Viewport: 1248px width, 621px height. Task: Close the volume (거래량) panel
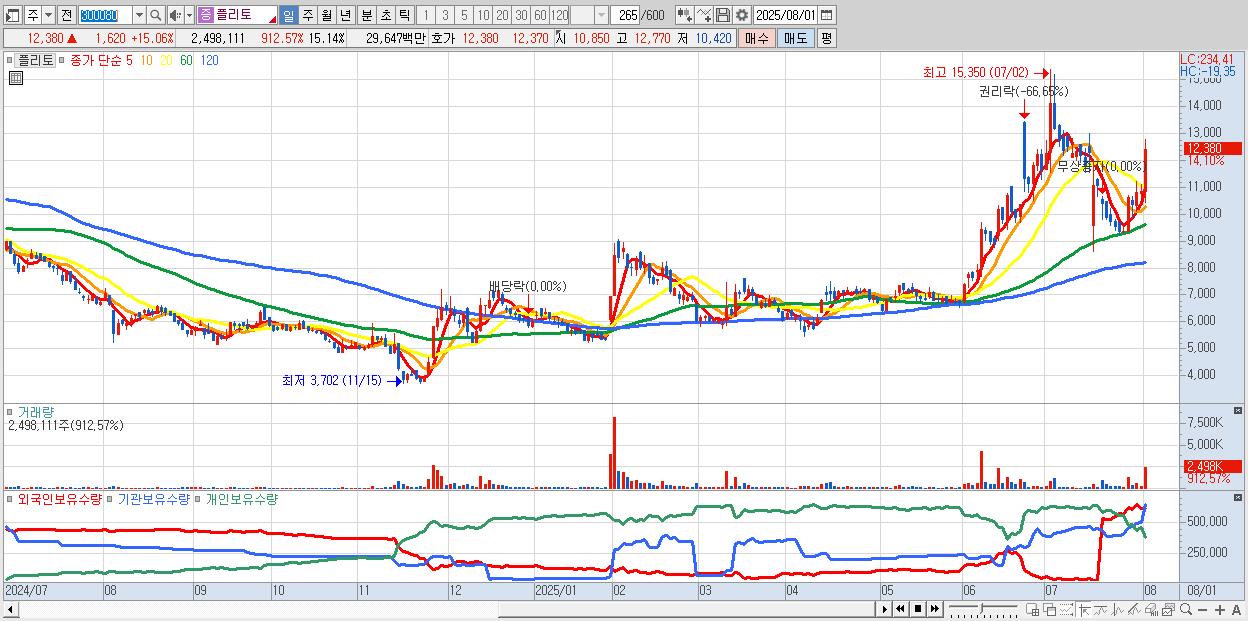[1238, 411]
